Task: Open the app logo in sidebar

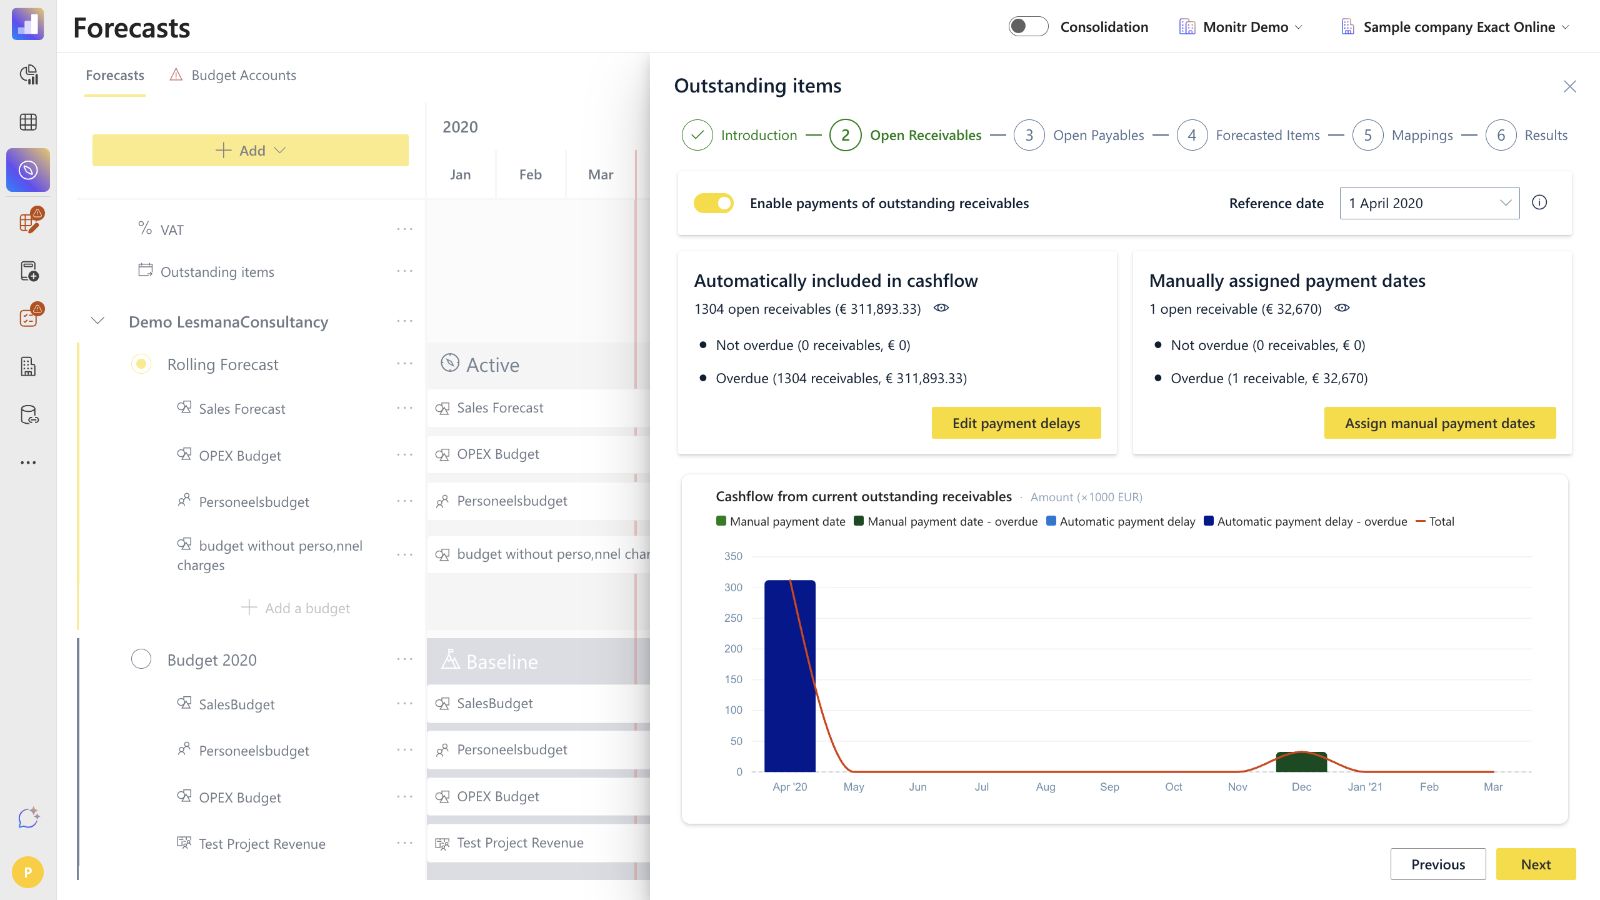Action: [28, 24]
